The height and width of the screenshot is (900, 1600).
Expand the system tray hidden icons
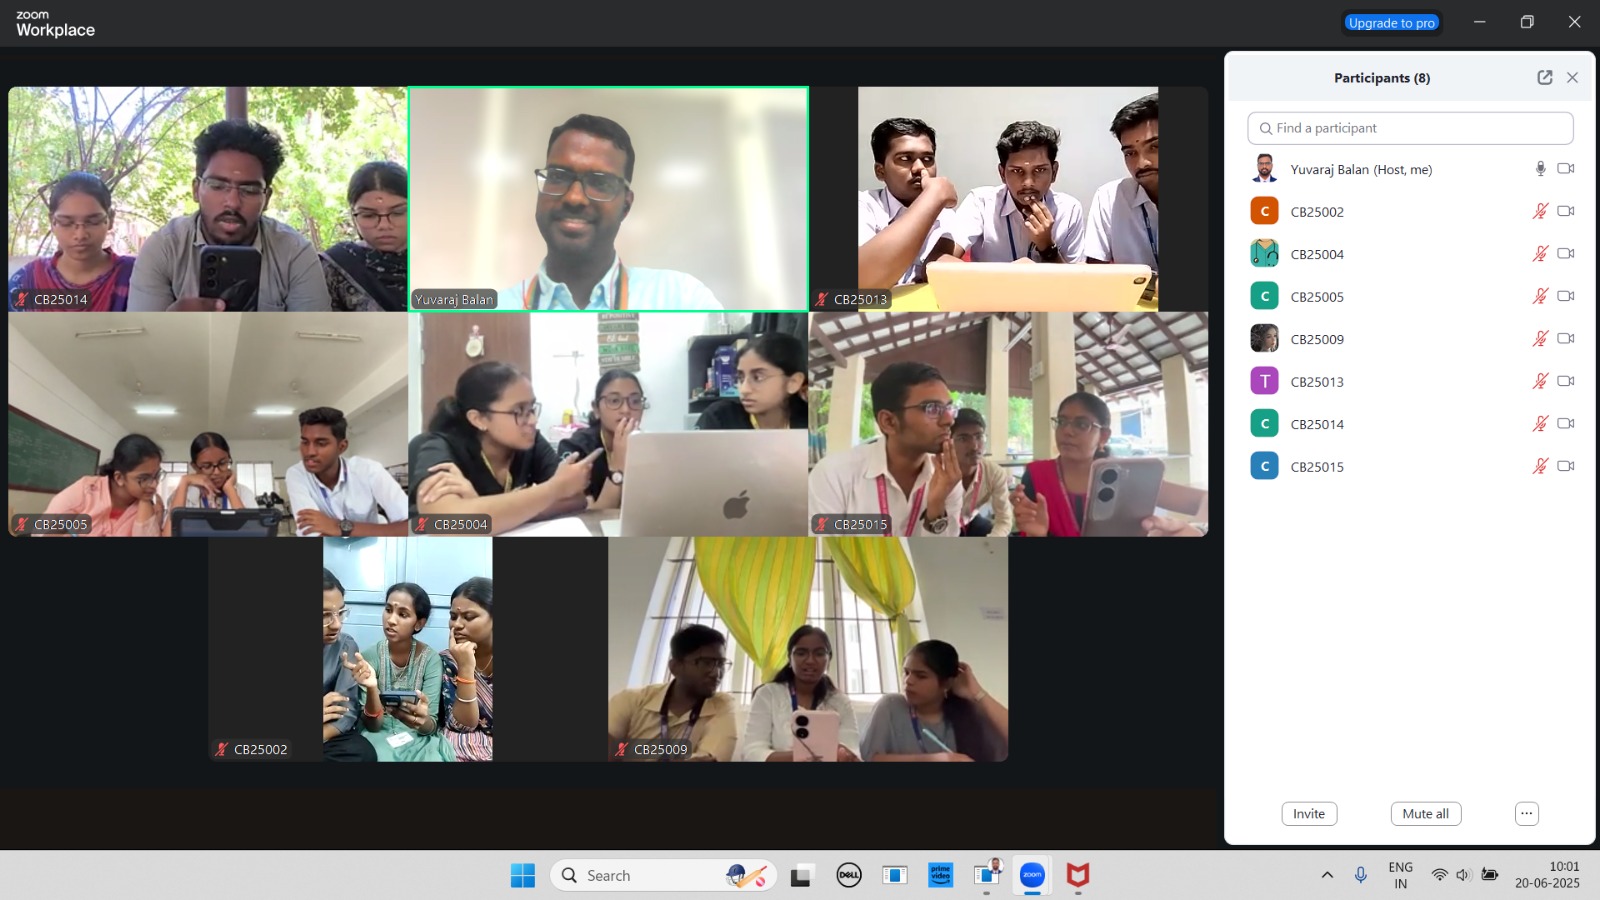click(1327, 875)
